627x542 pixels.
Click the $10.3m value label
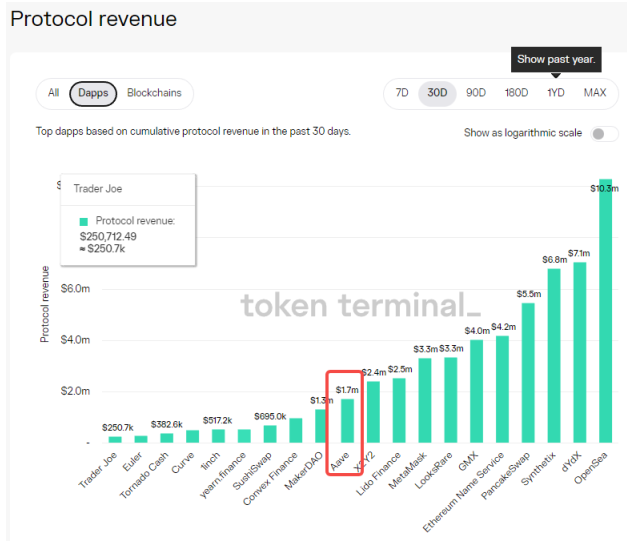pos(604,188)
